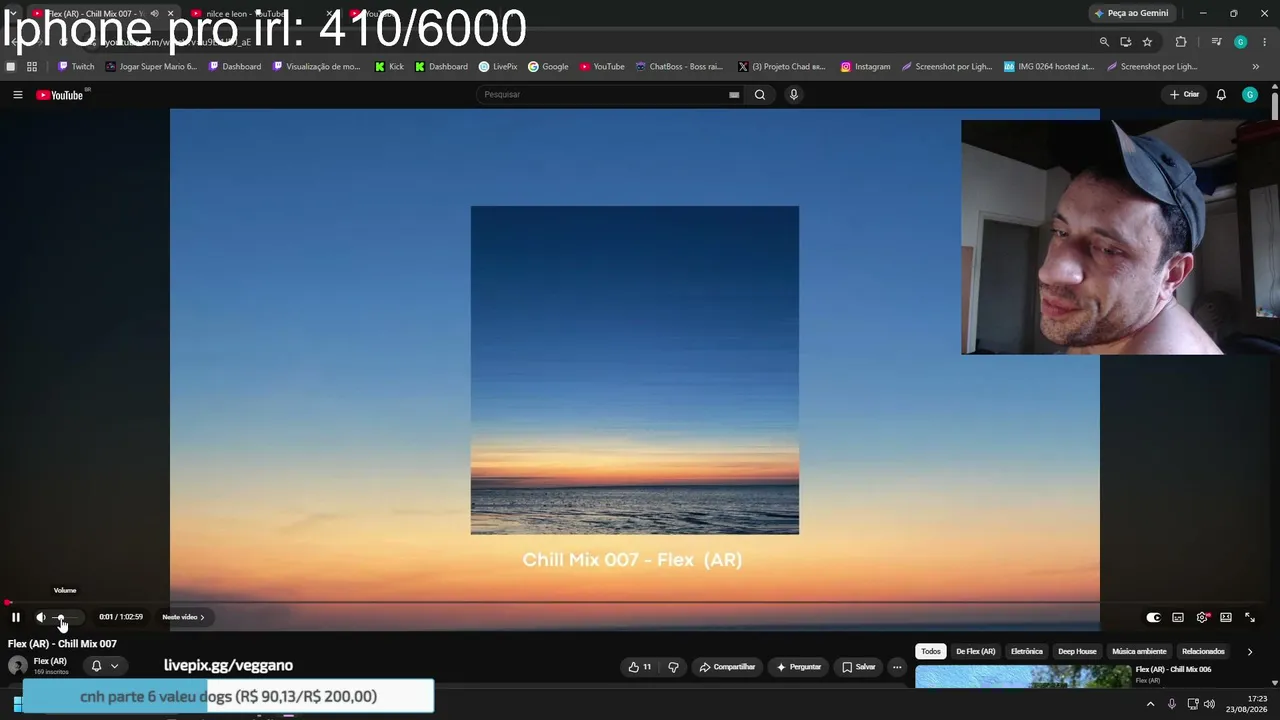The image size is (1280, 720).
Task: Mute the video with the speaker icon
Action: point(41,618)
